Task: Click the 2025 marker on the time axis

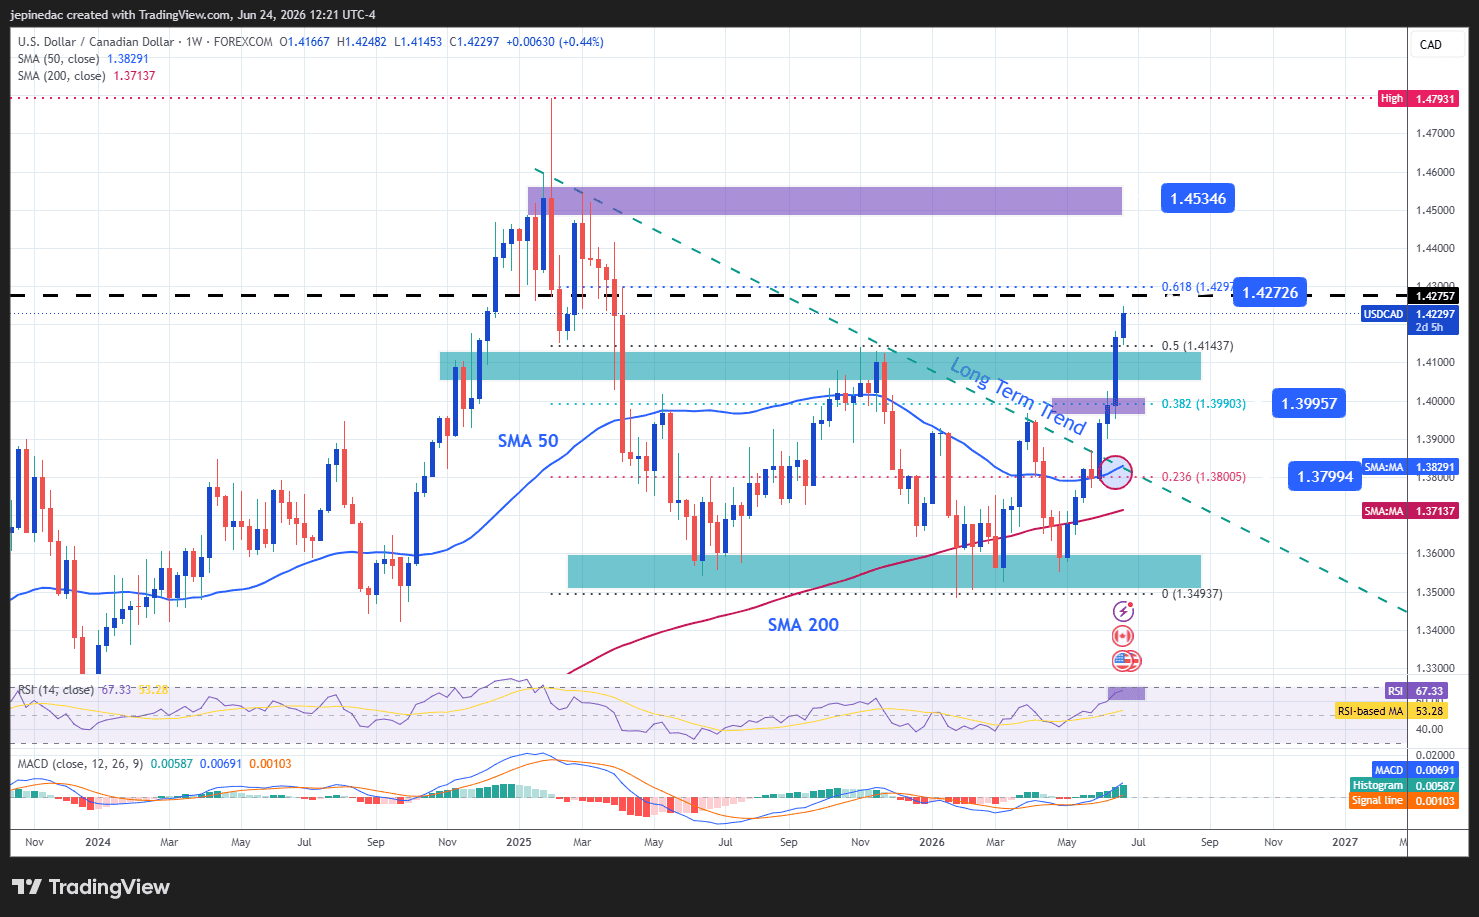Action: tap(518, 842)
